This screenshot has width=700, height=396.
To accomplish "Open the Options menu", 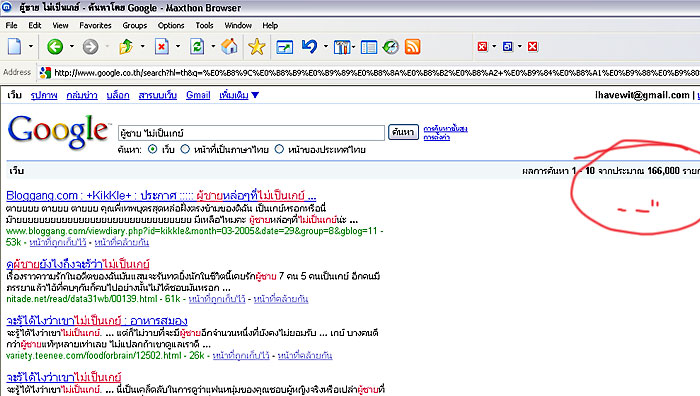I will pos(171,25).
